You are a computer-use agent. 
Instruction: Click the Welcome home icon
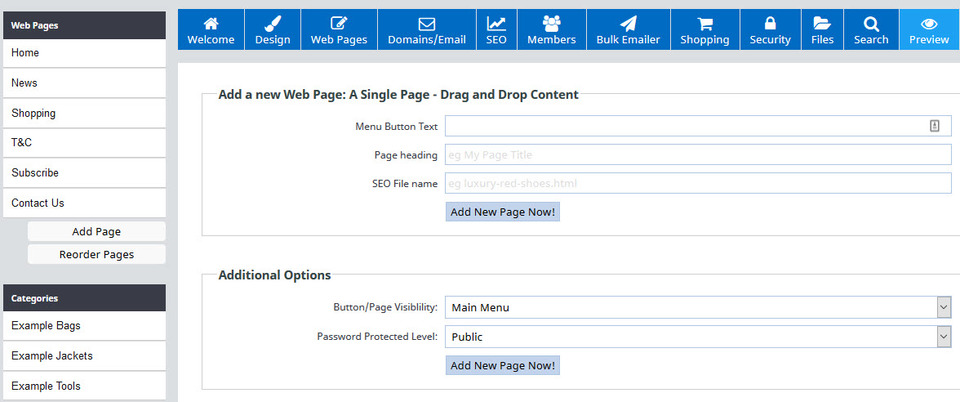tap(210, 24)
